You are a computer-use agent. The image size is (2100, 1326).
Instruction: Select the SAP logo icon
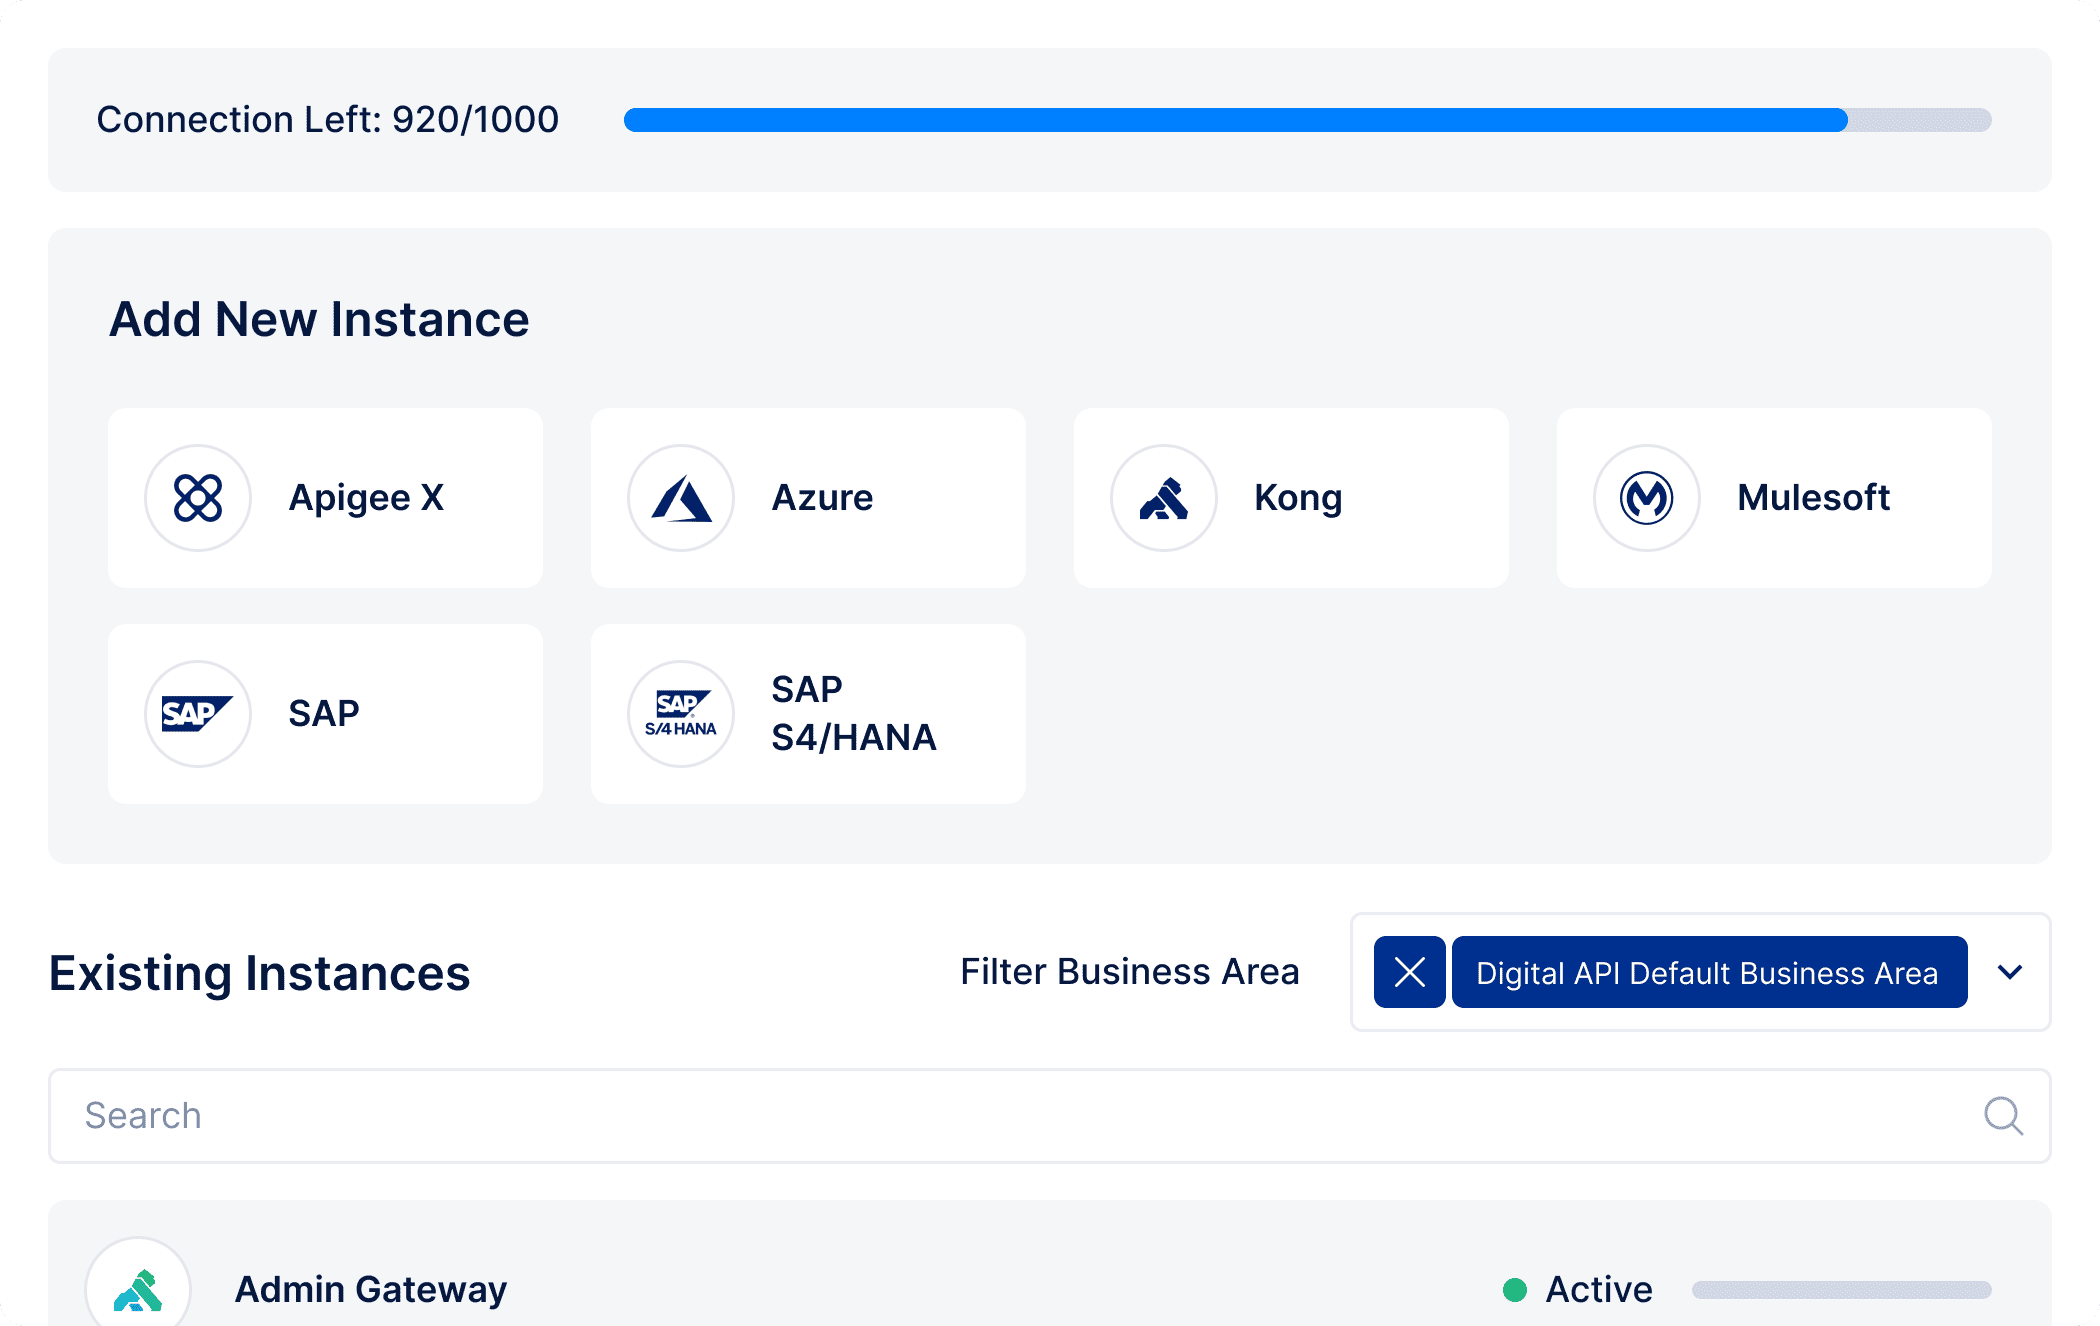198,713
